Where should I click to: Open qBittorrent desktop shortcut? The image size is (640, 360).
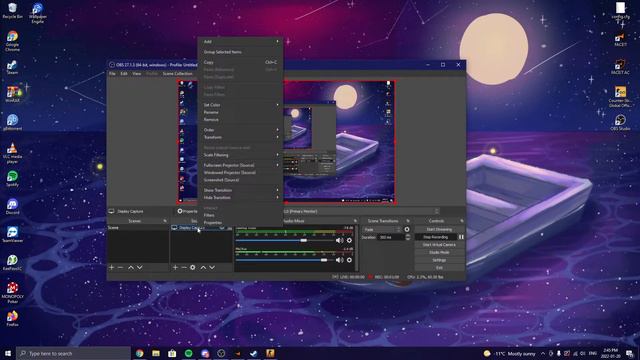pyautogui.click(x=12, y=122)
